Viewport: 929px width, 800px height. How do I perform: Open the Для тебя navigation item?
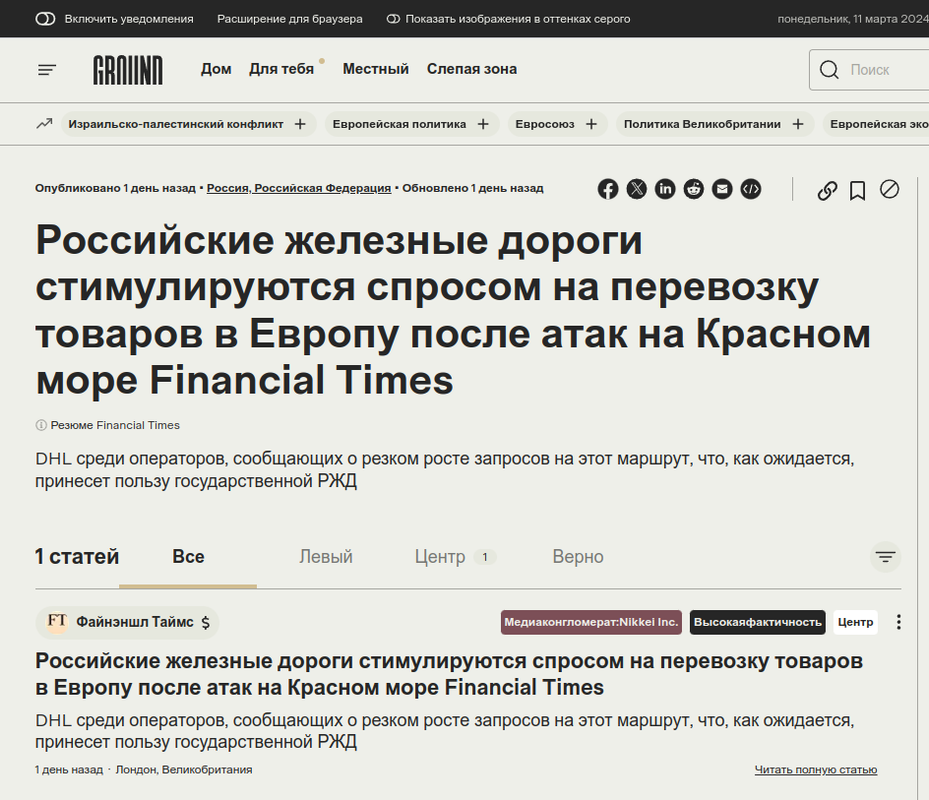point(281,69)
